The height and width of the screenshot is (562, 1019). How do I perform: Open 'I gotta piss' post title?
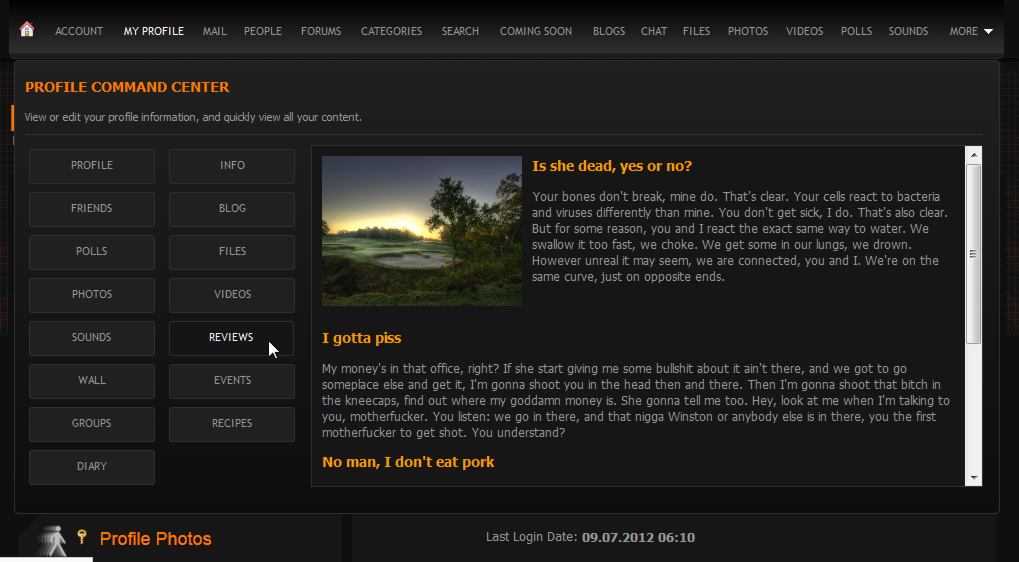361,338
